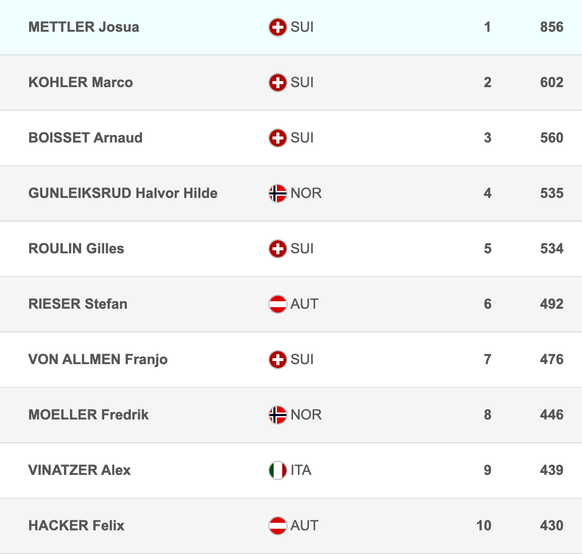
Task: Click the Swiss flag icon in KOHLER Marco row
Action: pos(278,82)
